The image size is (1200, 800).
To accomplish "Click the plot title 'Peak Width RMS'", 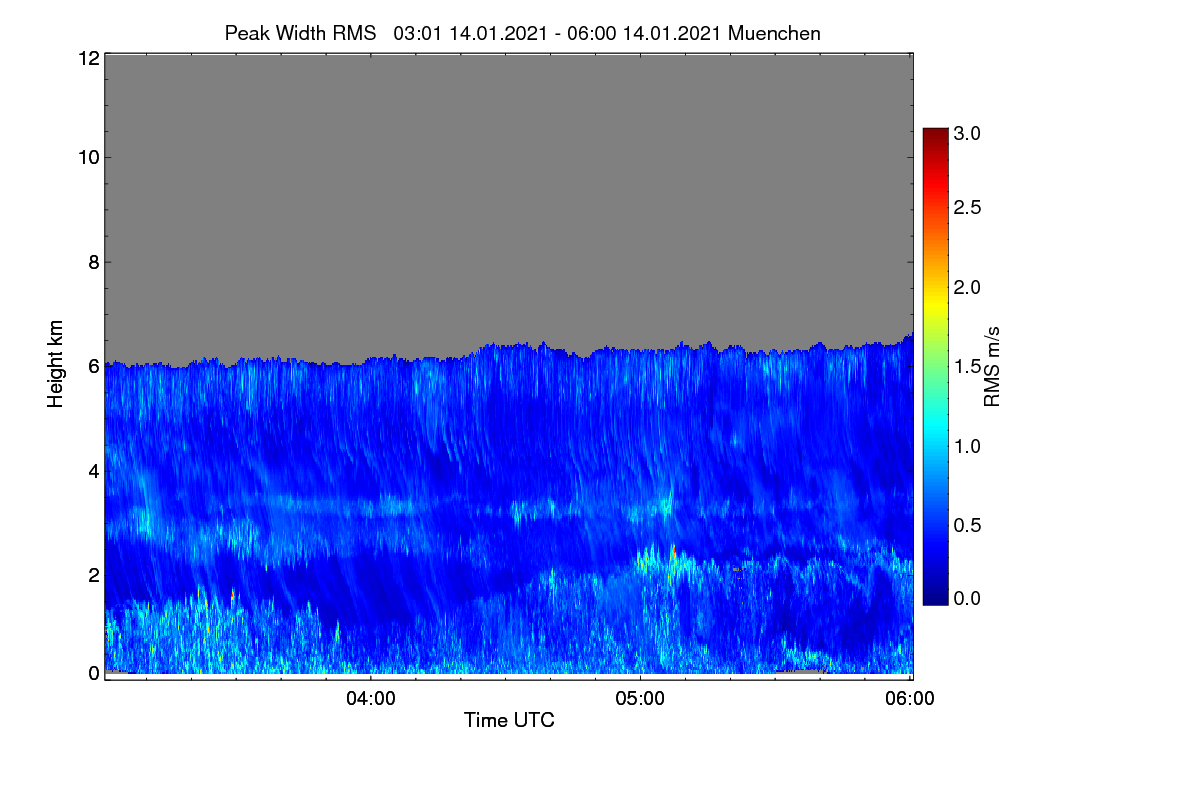I will point(300,33).
